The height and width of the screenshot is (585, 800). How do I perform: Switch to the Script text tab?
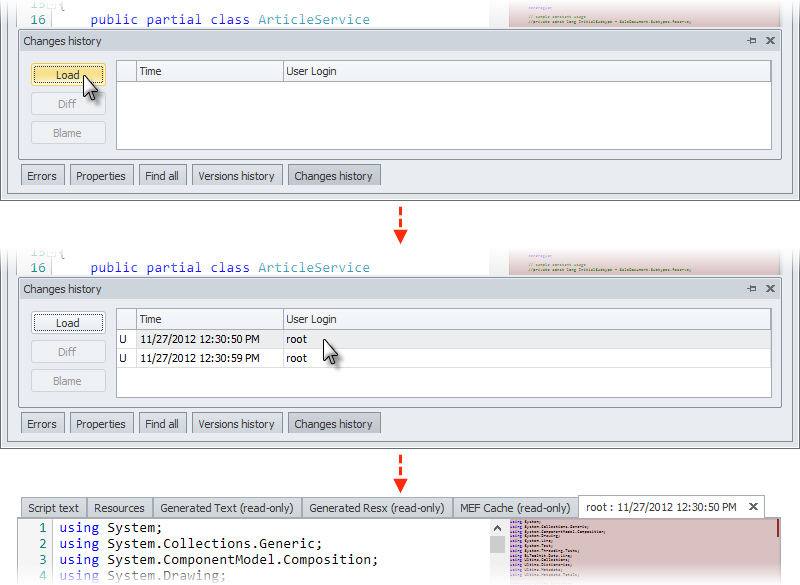[53, 508]
